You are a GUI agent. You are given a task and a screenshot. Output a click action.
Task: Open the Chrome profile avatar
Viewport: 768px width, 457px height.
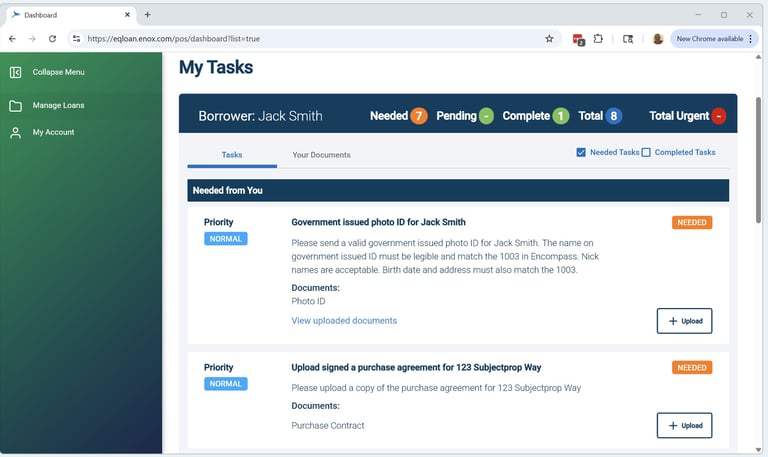pos(658,39)
